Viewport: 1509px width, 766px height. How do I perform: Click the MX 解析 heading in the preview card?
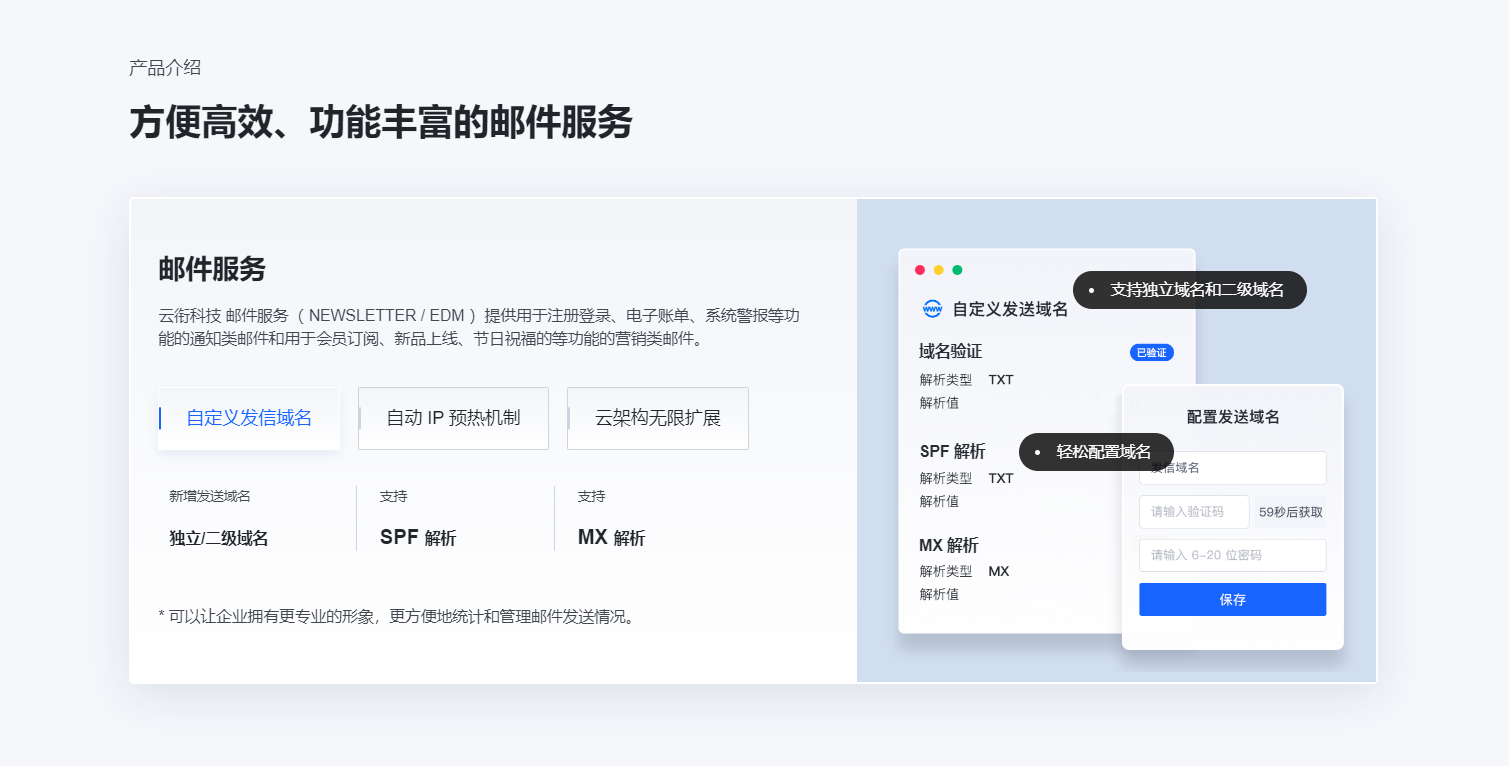pyautogui.click(x=948, y=545)
